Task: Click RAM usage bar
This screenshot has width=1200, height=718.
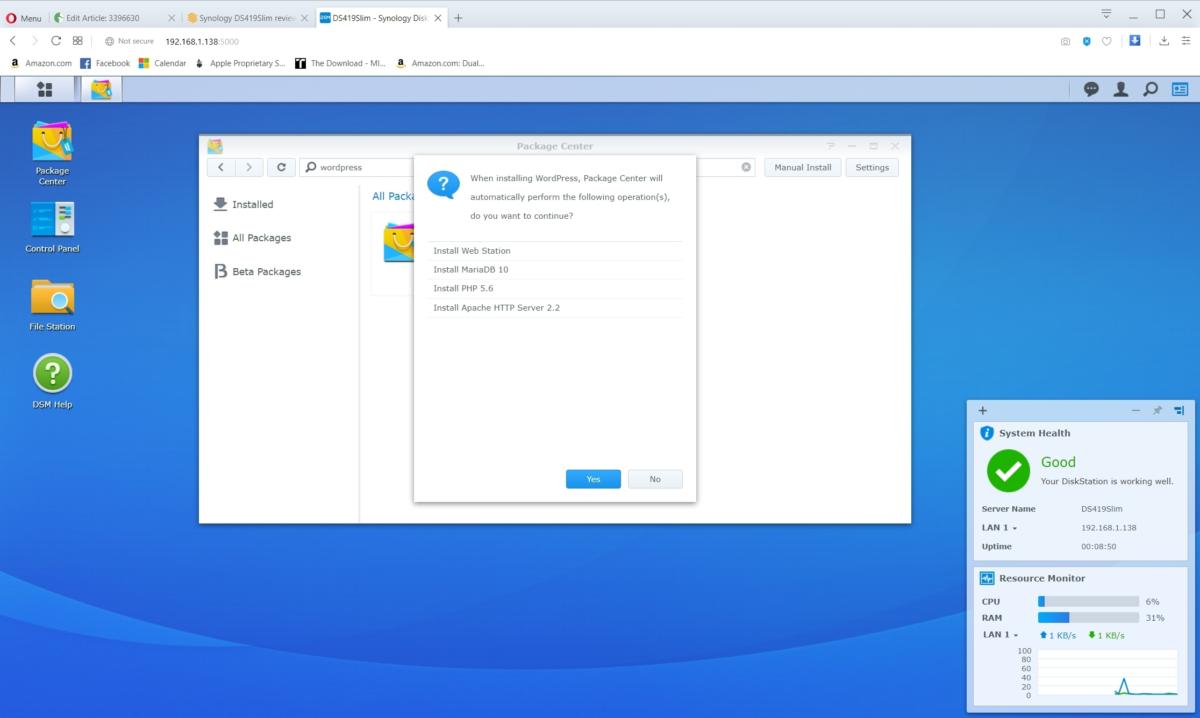Action: 1088,617
